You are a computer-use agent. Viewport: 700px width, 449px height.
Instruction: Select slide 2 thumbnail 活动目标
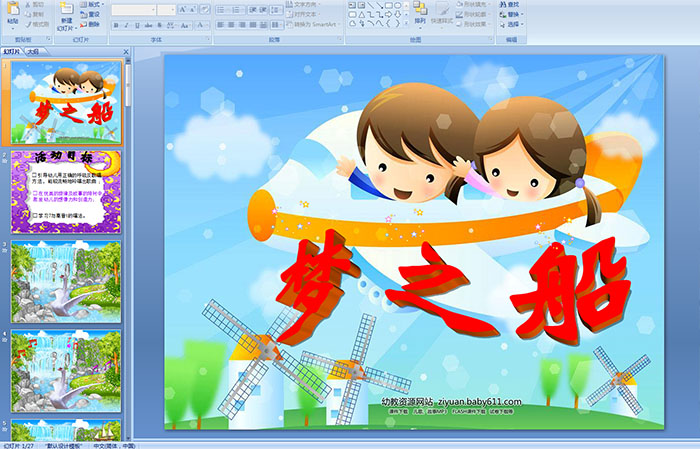pos(66,192)
